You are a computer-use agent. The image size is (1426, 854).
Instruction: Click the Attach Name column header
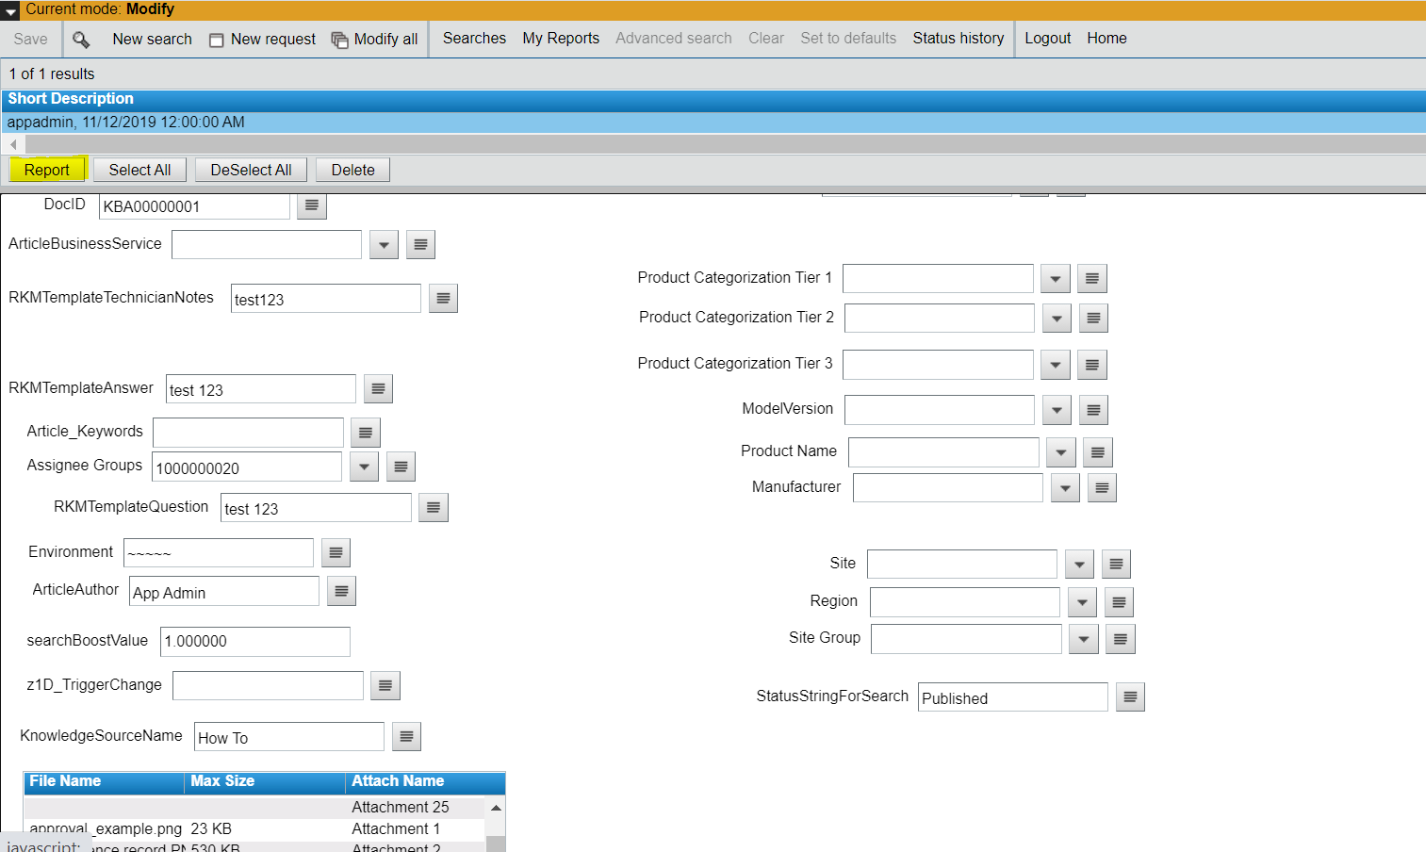[425, 782]
